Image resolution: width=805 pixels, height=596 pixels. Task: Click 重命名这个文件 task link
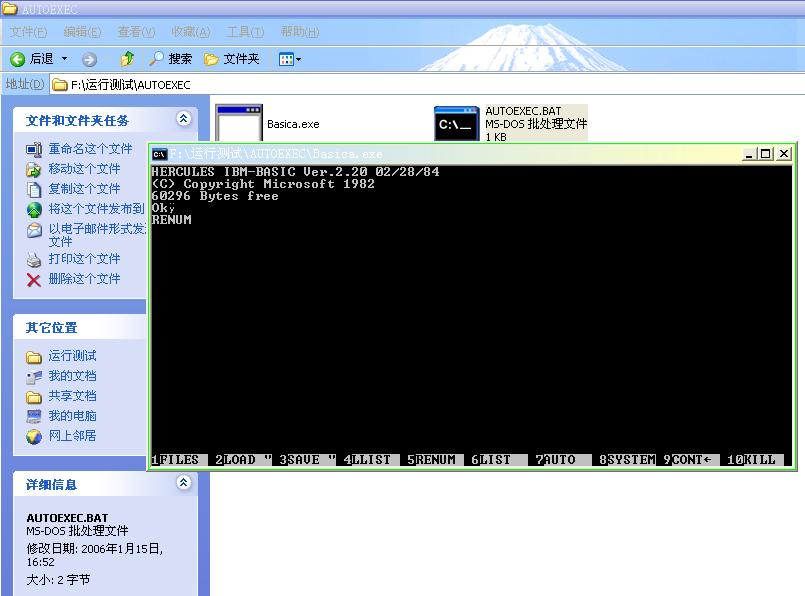click(x=90, y=149)
